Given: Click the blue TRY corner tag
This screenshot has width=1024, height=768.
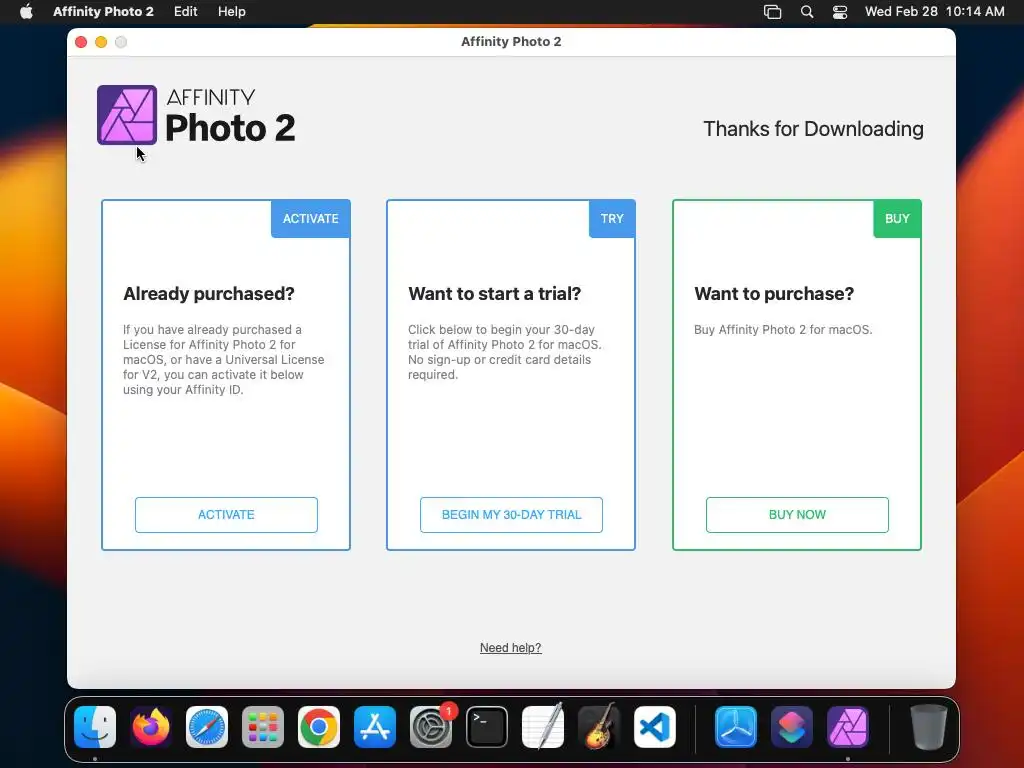Looking at the screenshot, I should (x=612, y=219).
